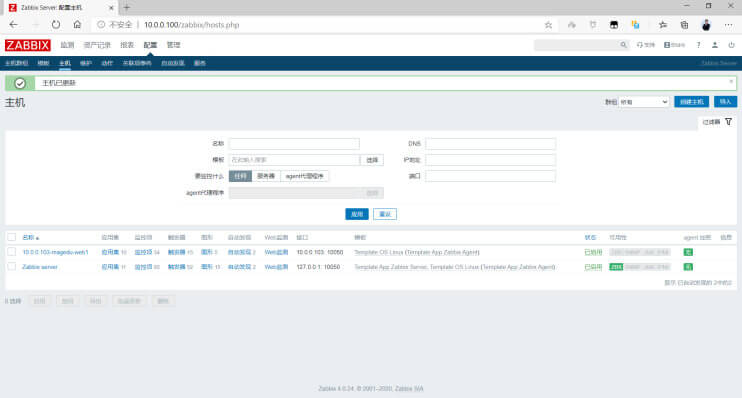
Task: Toggle the filter funnel icon
Action: point(728,122)
